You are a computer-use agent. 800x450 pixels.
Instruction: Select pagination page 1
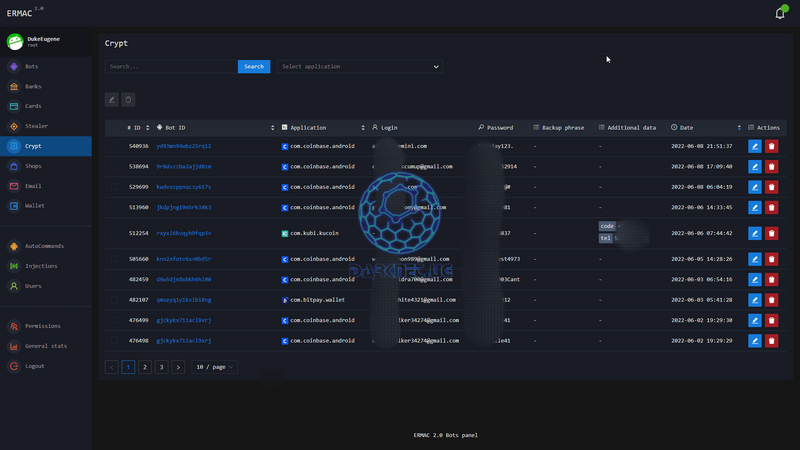tap(128, 367)
